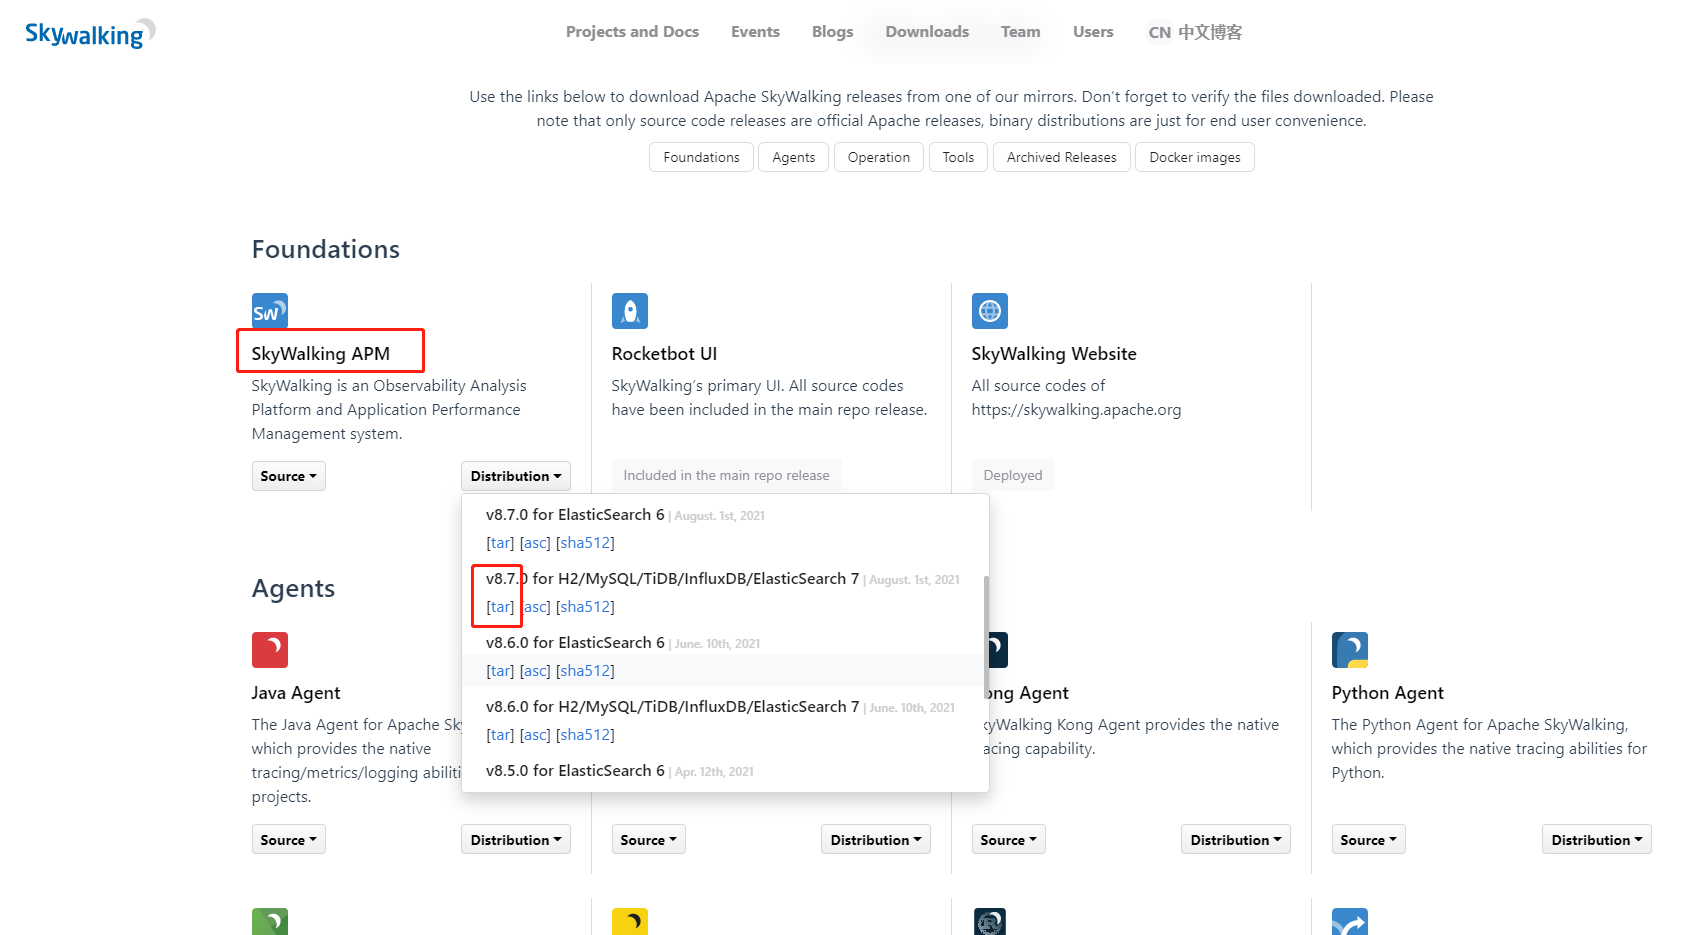Viewport: 1693px width, 935px height.
Task: Download tar for v8.6.0 H2/MySQL/TiDB/InfluxDB/ElasticSearch 7
Action: pyautogui.click(x=500, y=735)
